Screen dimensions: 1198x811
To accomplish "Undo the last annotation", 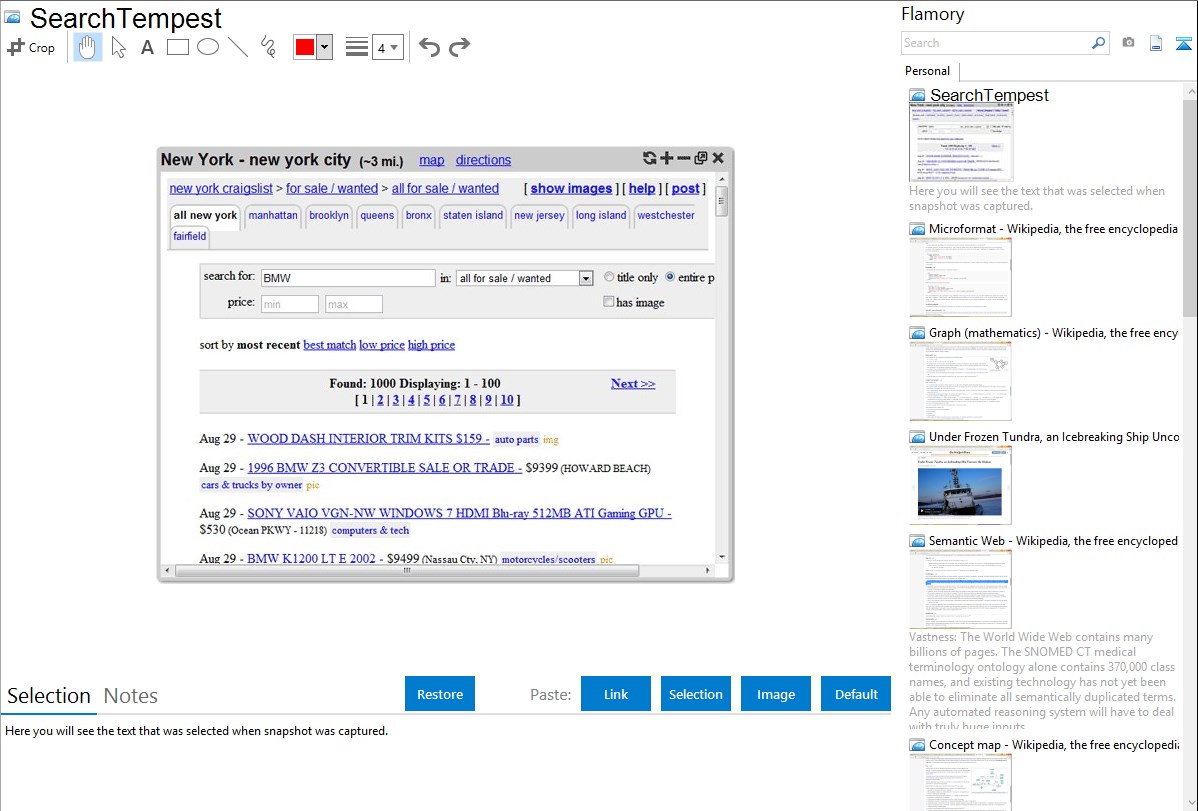I will pyautogui.click(x=429, y=47).
